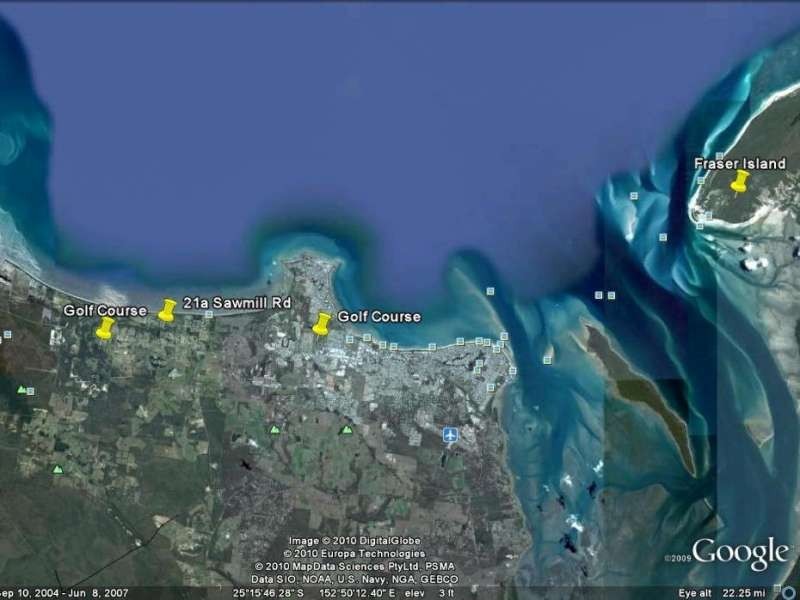Click the Data SIO, NOAA, U.S. Navy attribution line
The width and height of the screenshot is (800, 600).
tap(355, 579)
